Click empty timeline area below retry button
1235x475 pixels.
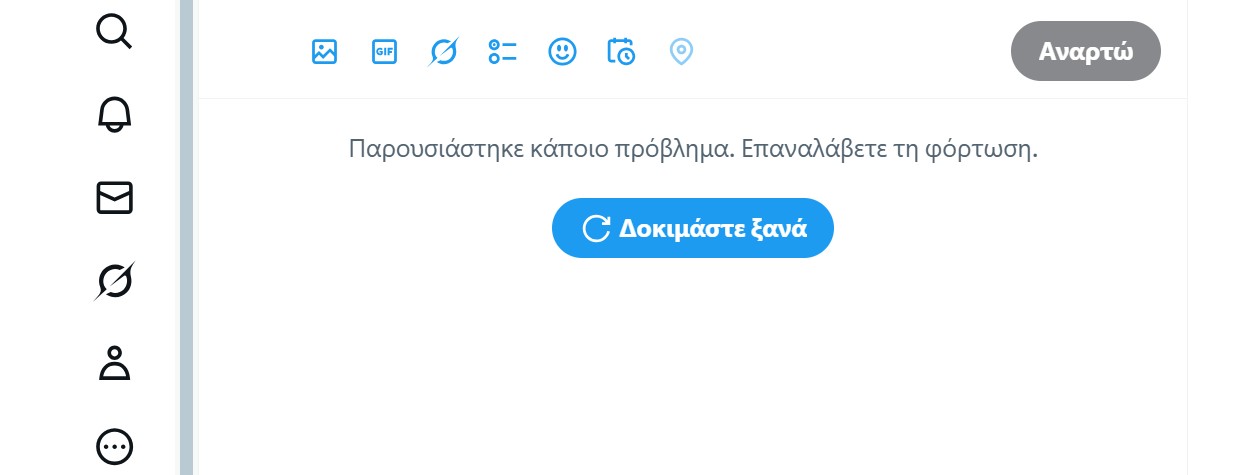point(693,370)
